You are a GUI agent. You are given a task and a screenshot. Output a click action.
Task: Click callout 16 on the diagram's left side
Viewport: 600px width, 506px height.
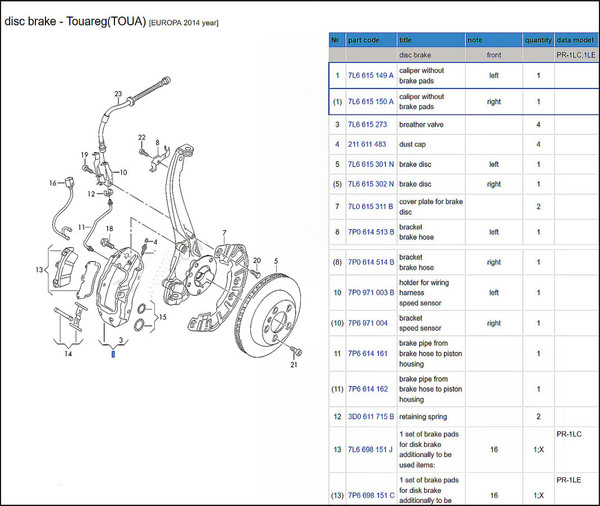53,183
